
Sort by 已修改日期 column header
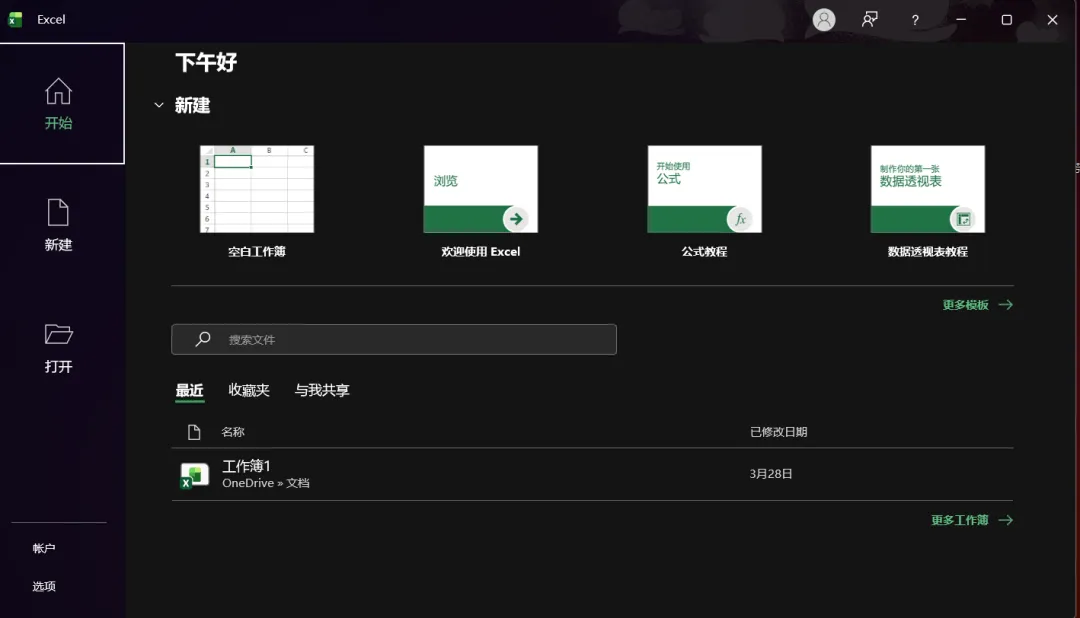pos(778,432)
